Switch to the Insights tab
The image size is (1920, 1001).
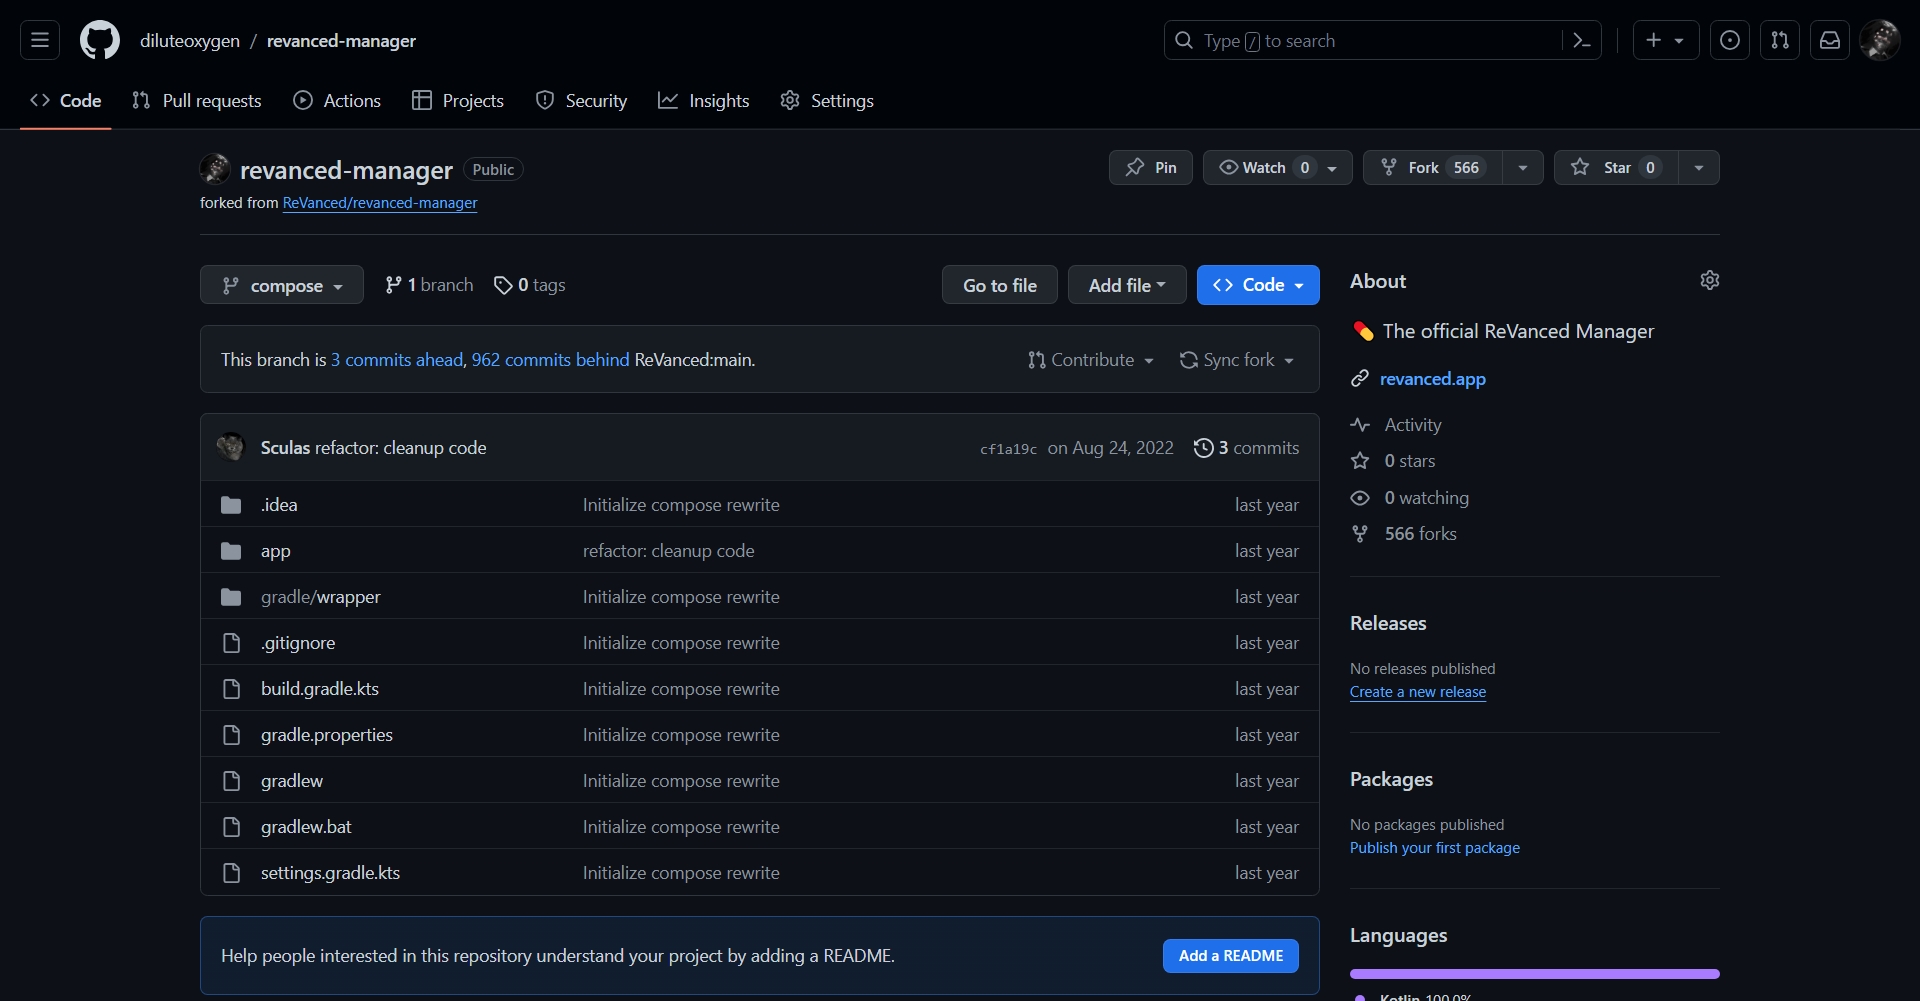[x=704, y=101]
